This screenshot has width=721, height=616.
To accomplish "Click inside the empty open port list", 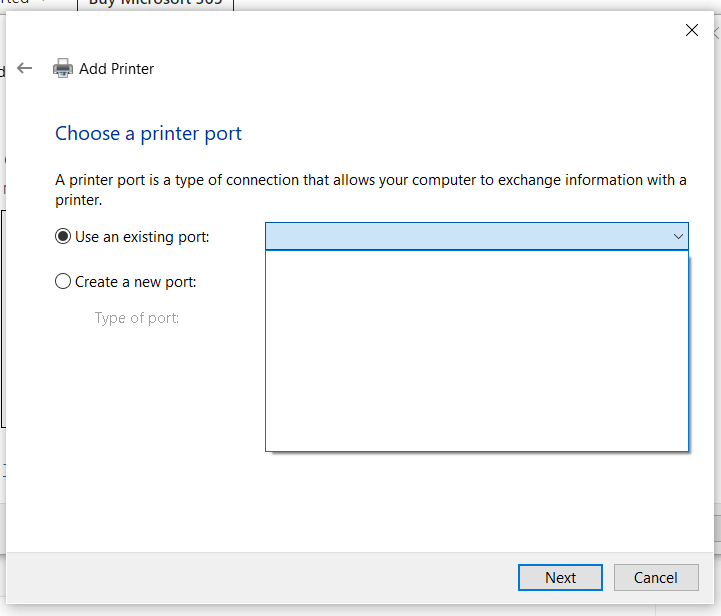I will (476, 350).
